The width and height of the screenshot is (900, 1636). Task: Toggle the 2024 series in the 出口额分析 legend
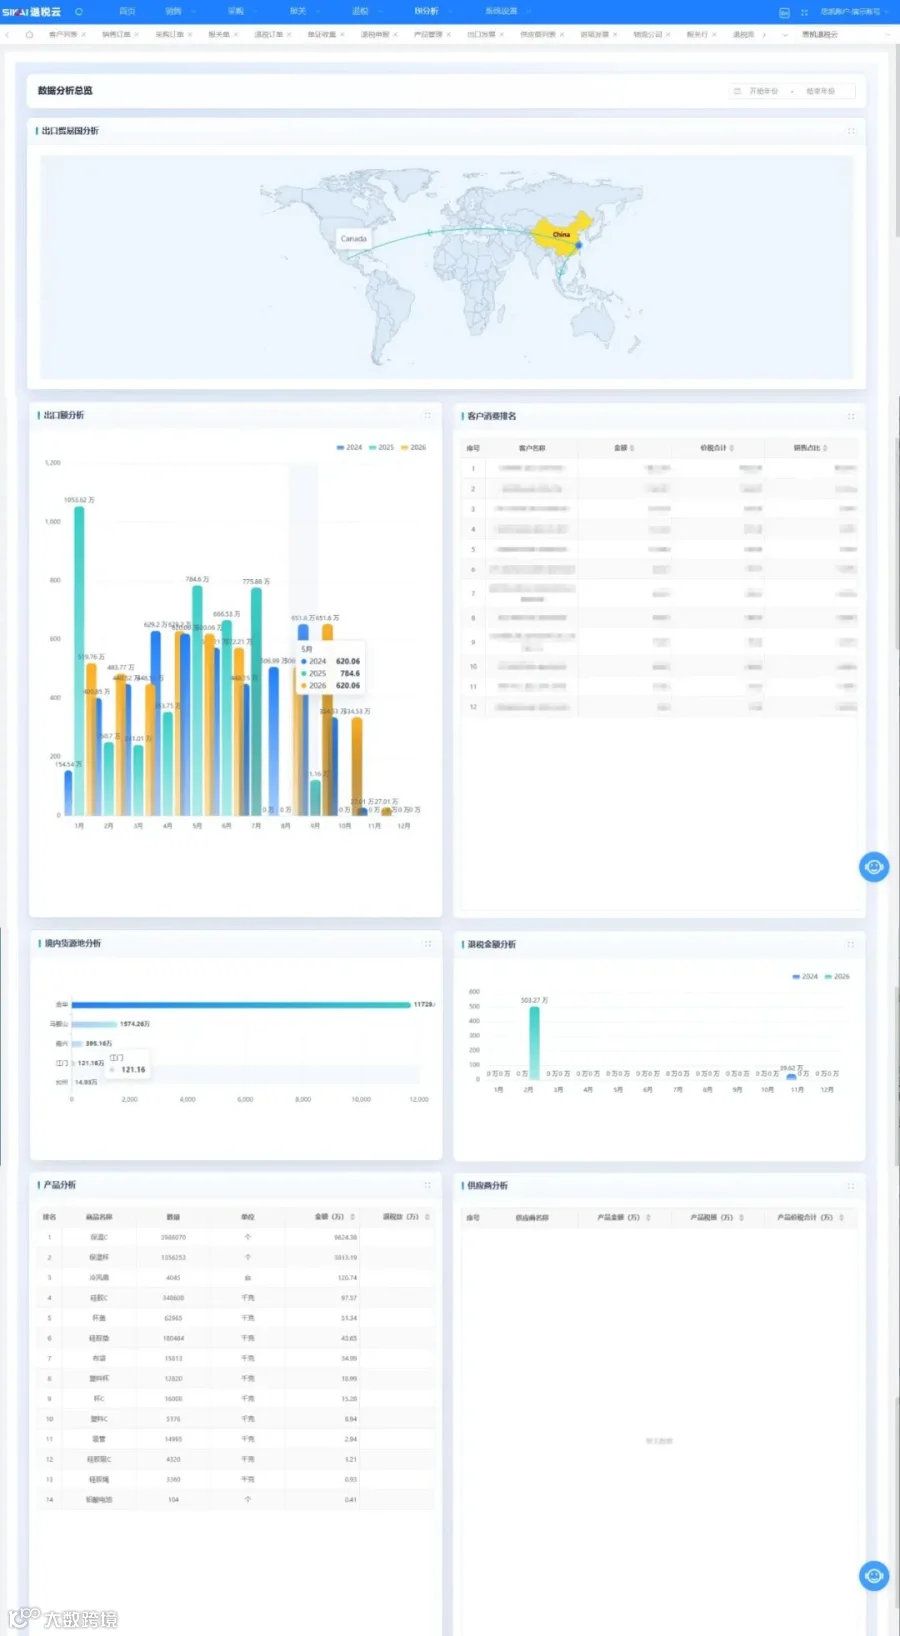(349, 447)
